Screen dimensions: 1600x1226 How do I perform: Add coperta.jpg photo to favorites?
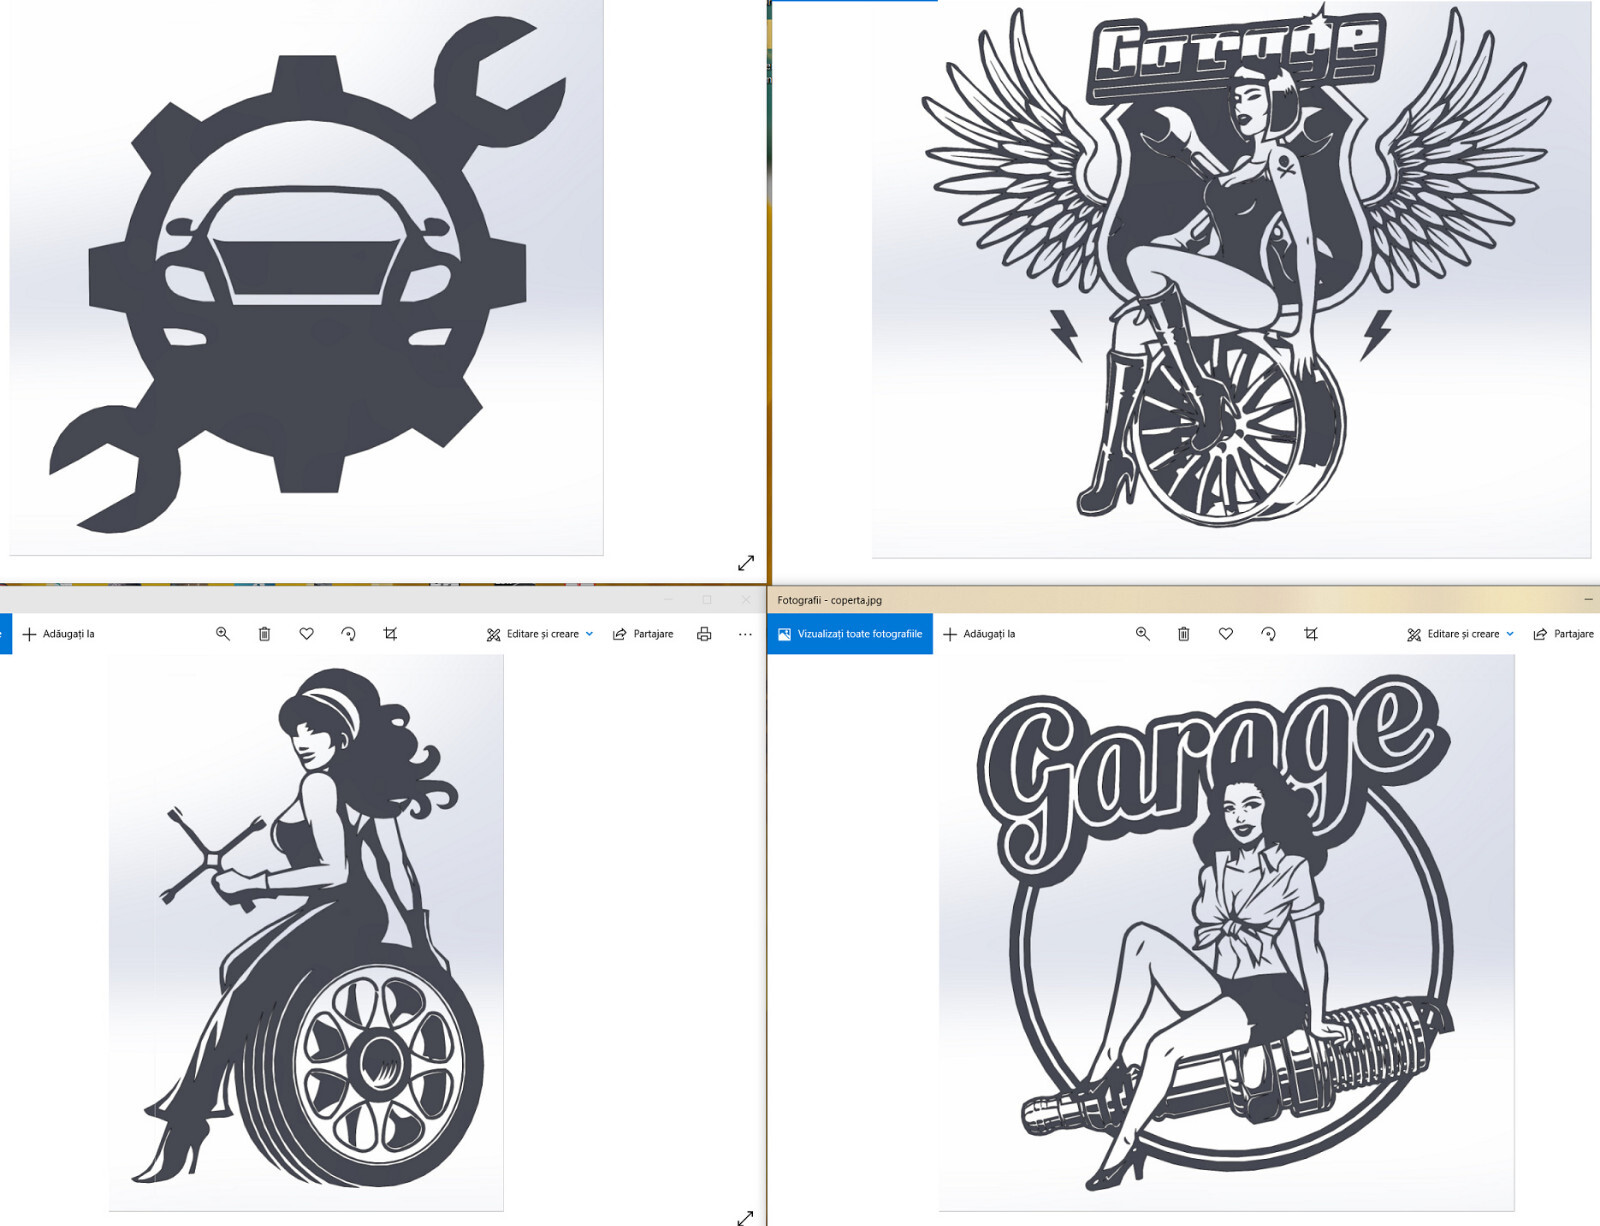point(1226,634)
